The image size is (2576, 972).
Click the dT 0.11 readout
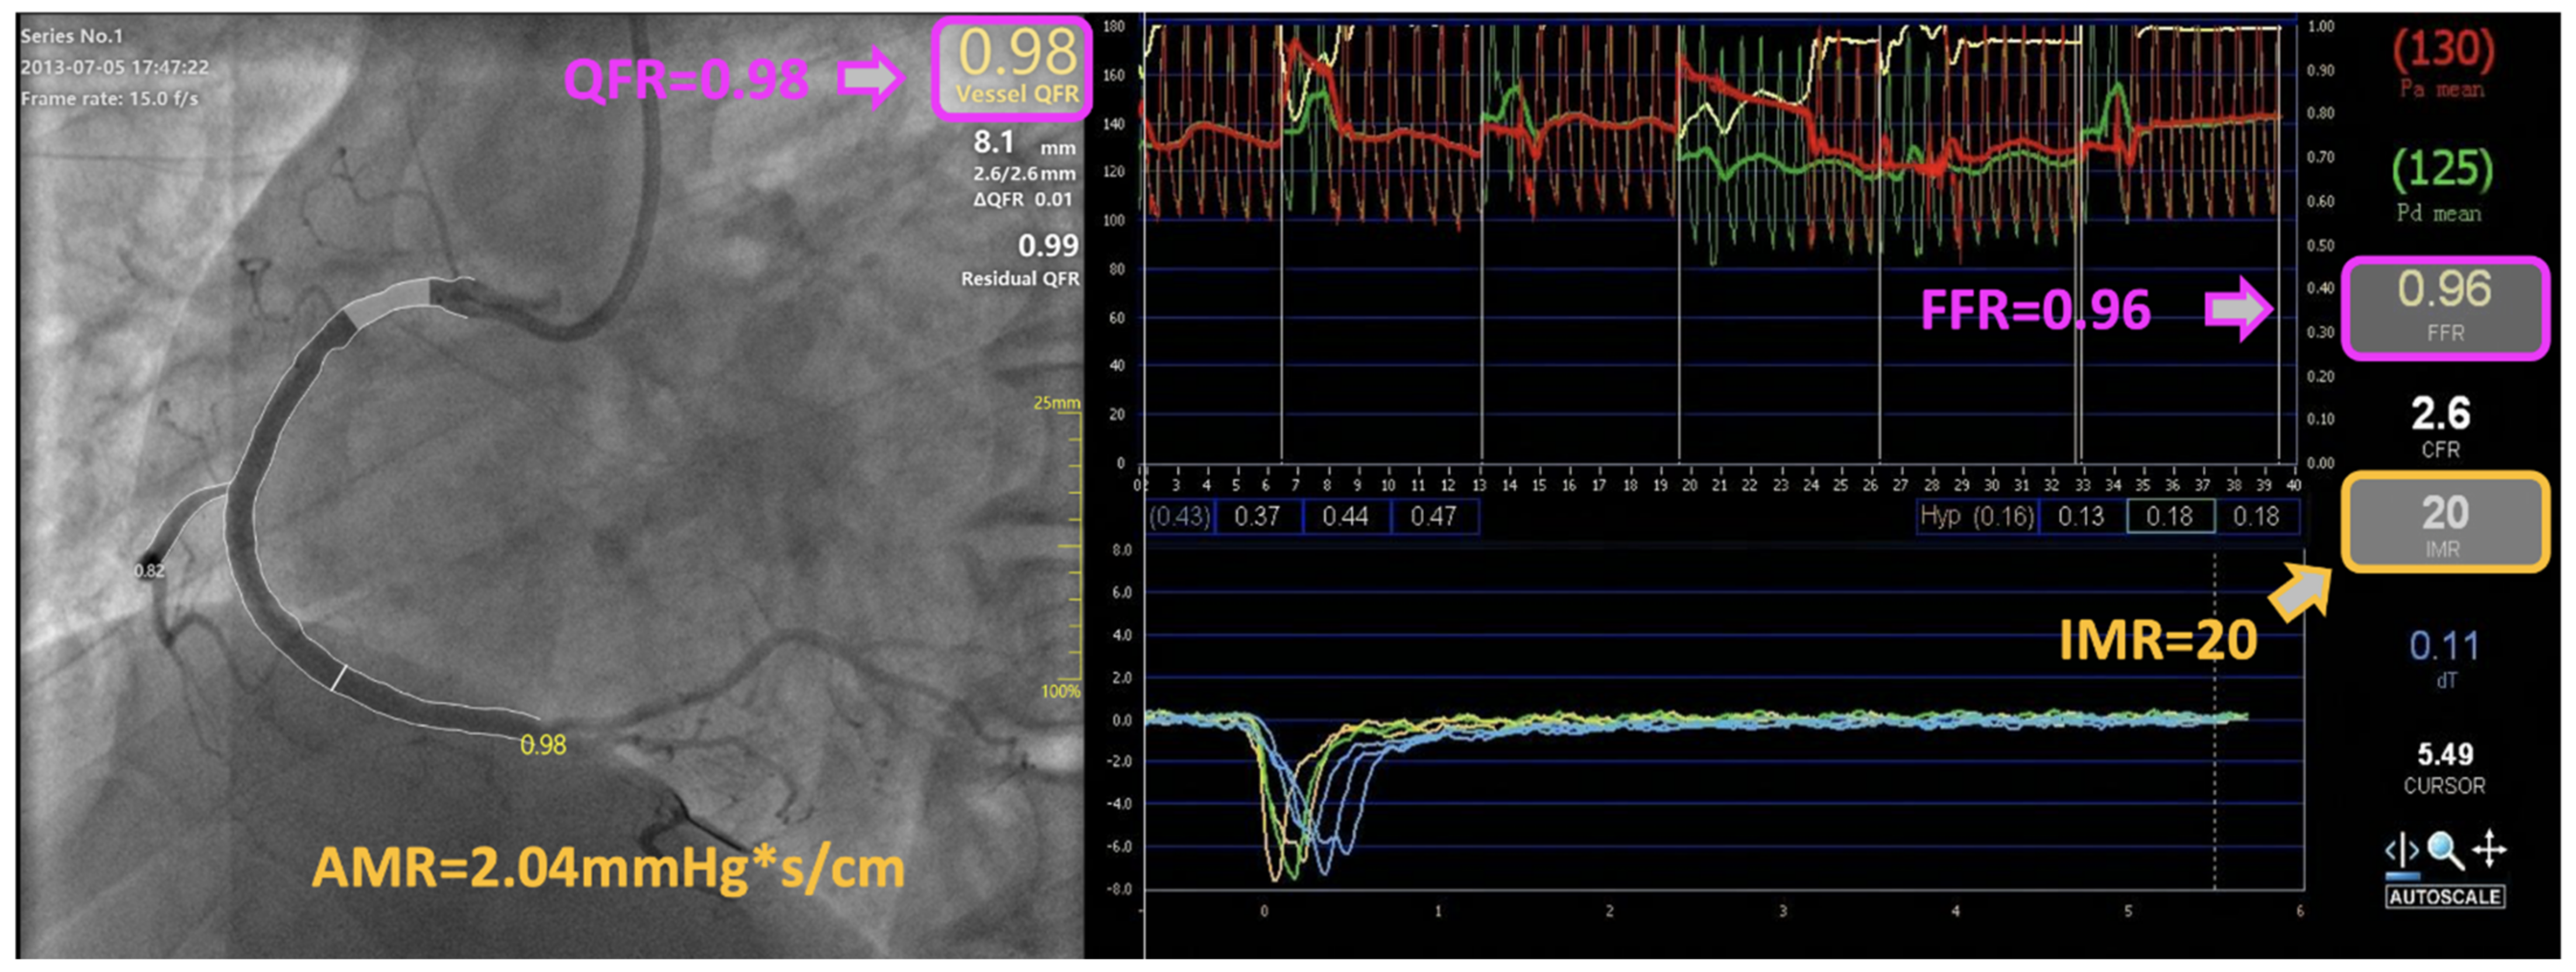(2444, 656)
